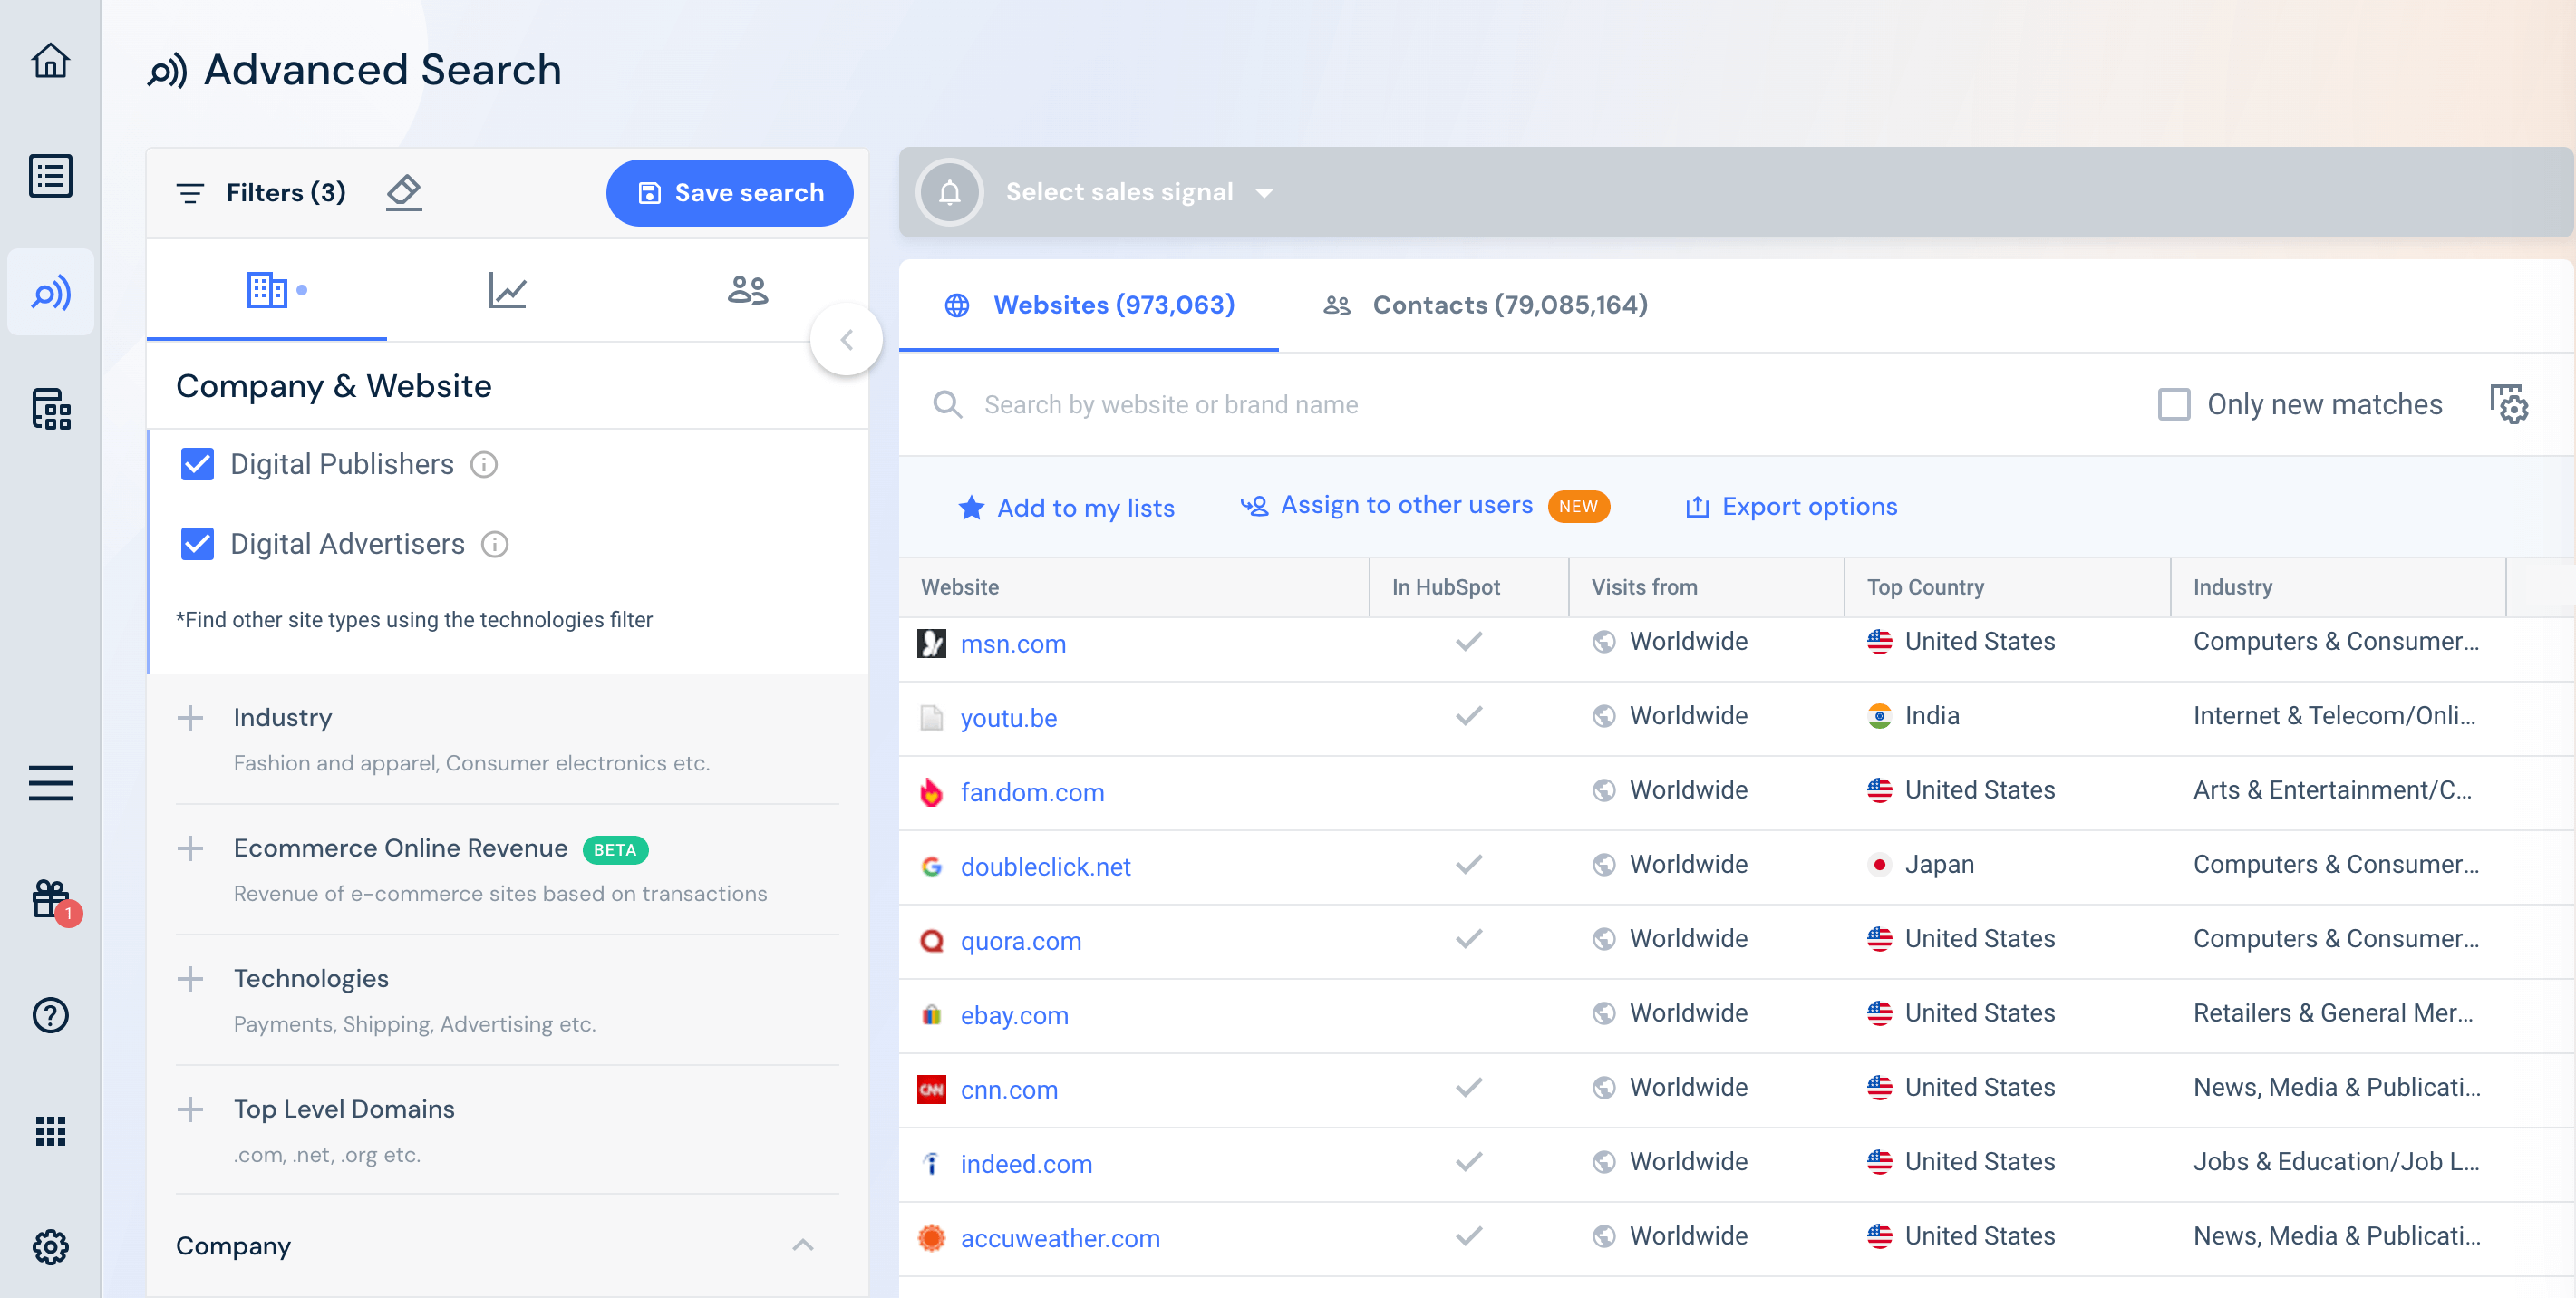
Task: Expand the Ecommerce Online Revenue filter
Action: [x=190, y=849]
